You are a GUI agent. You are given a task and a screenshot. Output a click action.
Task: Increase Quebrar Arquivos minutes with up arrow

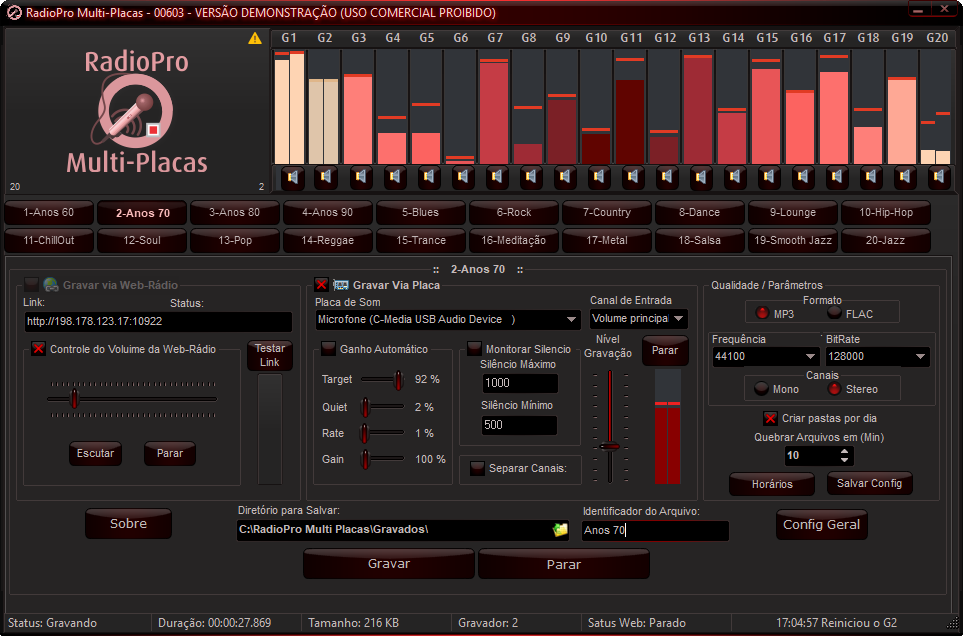845,451
